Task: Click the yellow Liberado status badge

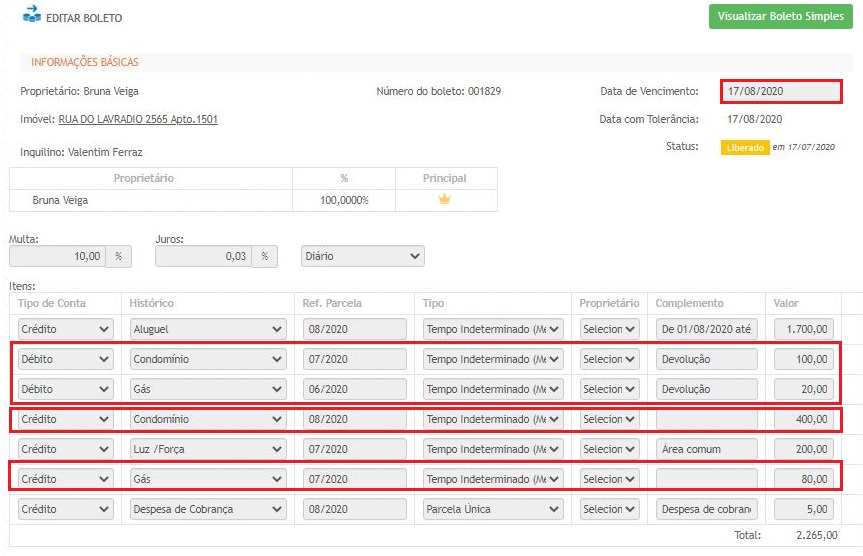Action: point(744,147)
